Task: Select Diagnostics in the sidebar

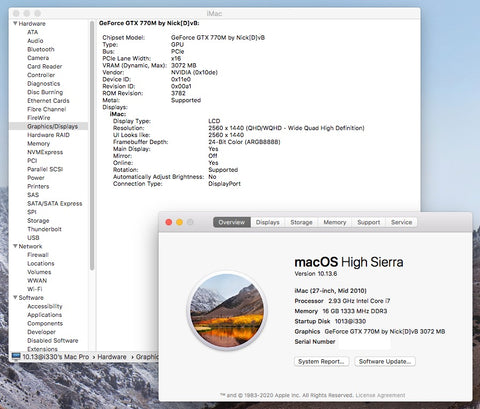Action: (44, 84)
